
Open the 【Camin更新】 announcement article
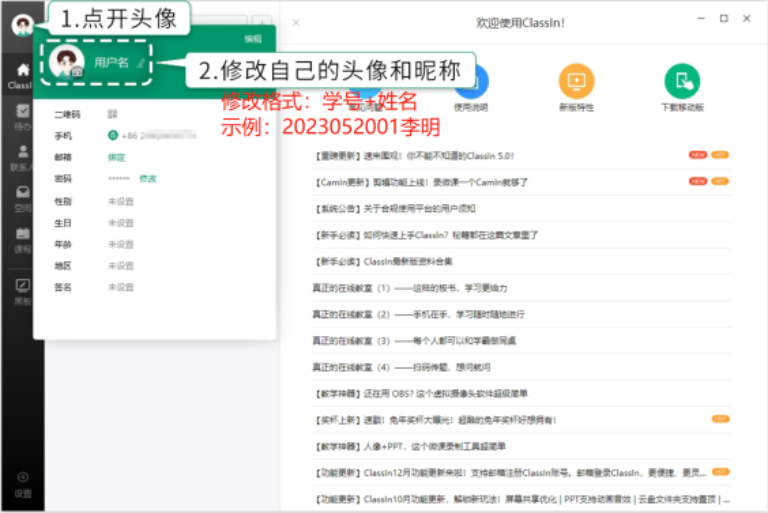420,182
